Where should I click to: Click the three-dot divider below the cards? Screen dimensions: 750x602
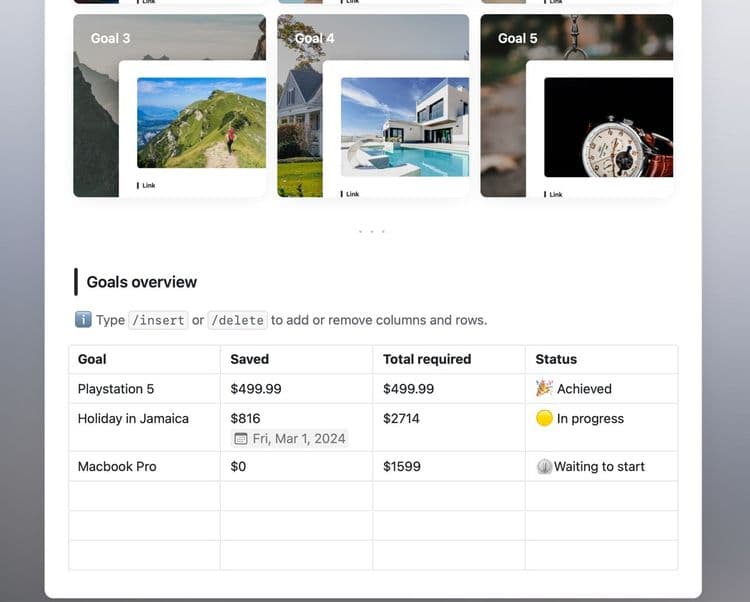pyautogui.click(x=372, y=231)
